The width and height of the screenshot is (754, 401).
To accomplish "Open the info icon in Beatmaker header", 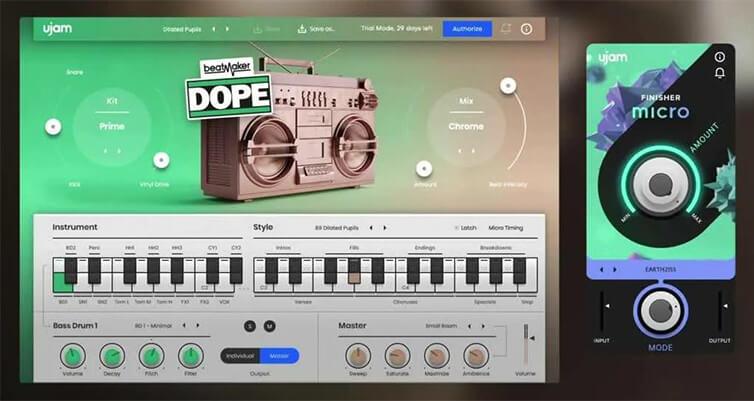I will pyautogui.click(x=527, y=29).
